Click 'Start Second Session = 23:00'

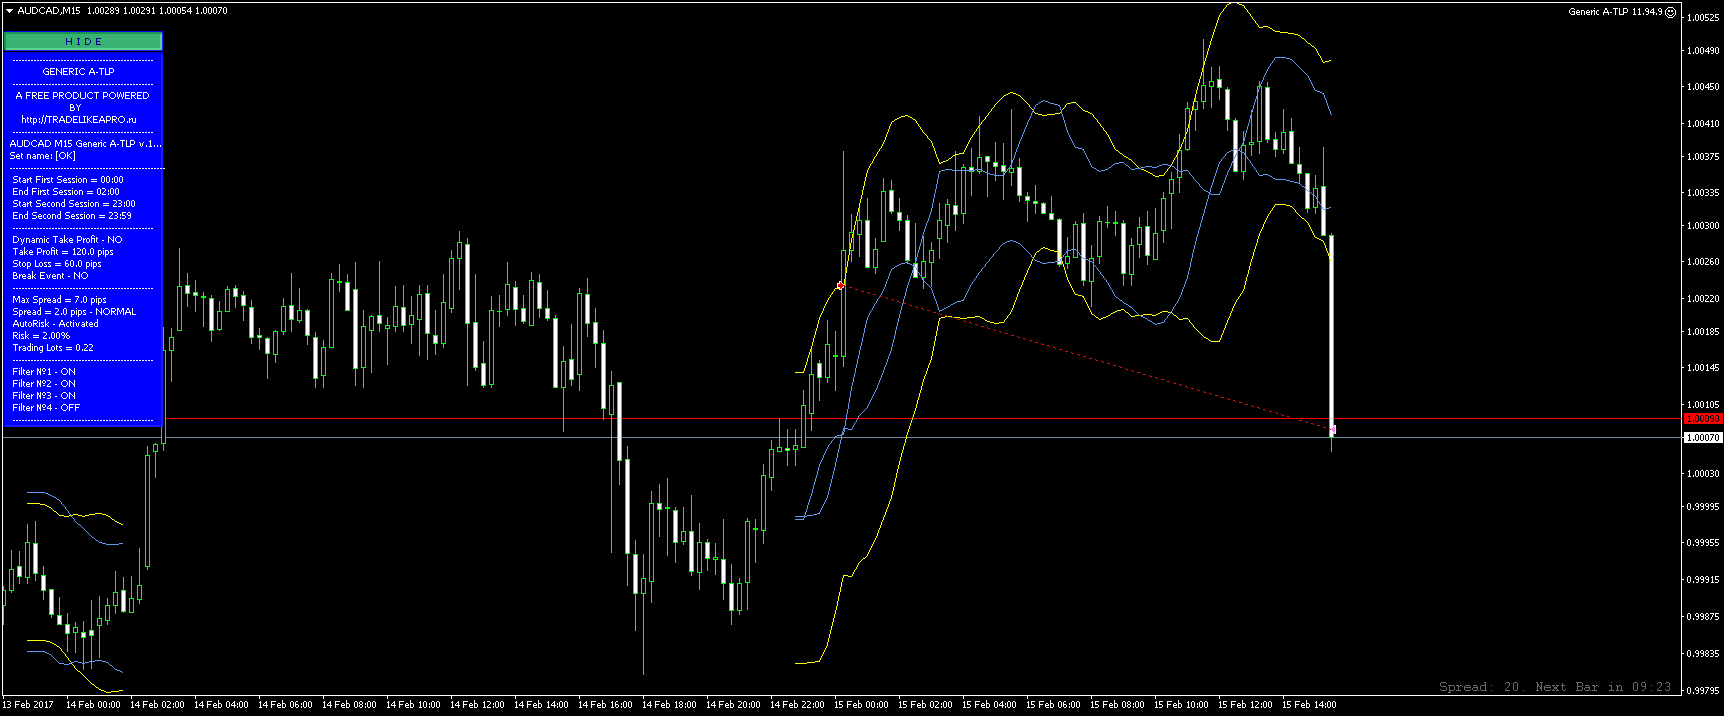[74, 204]
